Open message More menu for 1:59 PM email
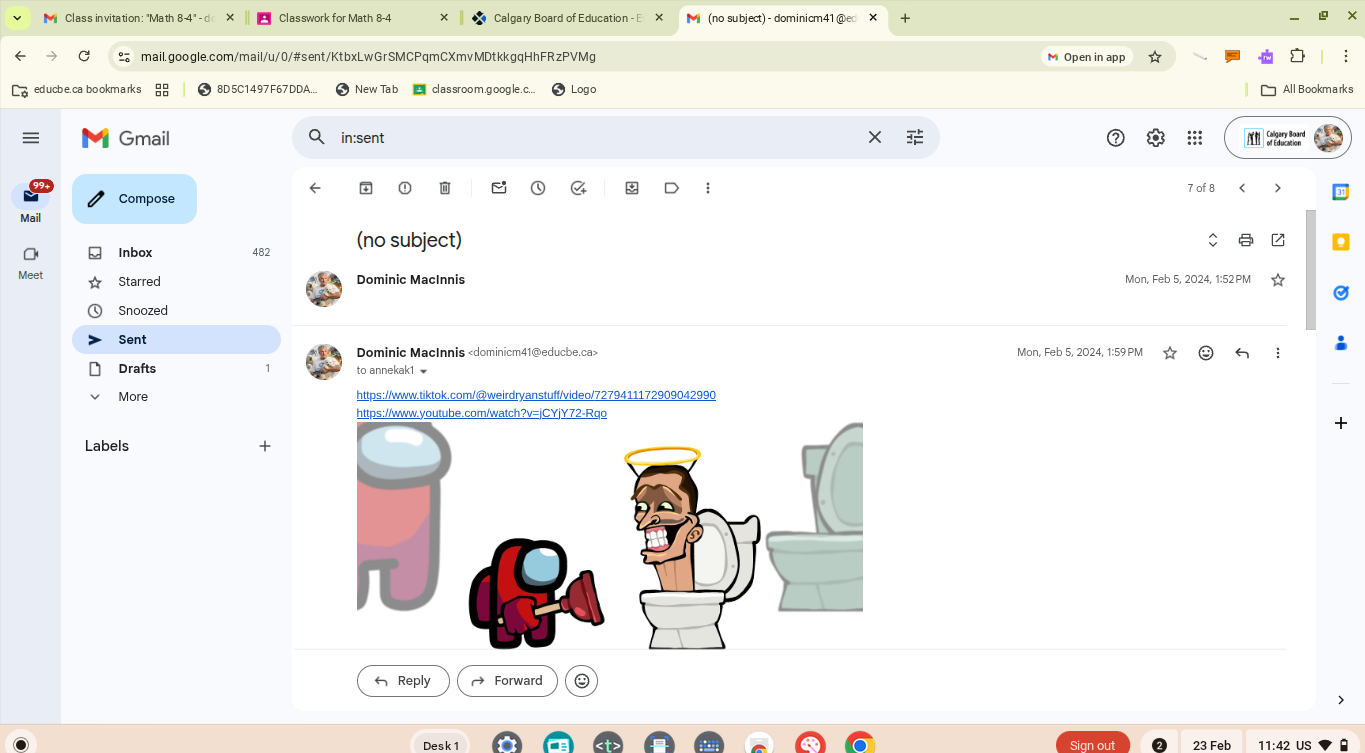1365x753 pixels. (x=1278, y=353)
